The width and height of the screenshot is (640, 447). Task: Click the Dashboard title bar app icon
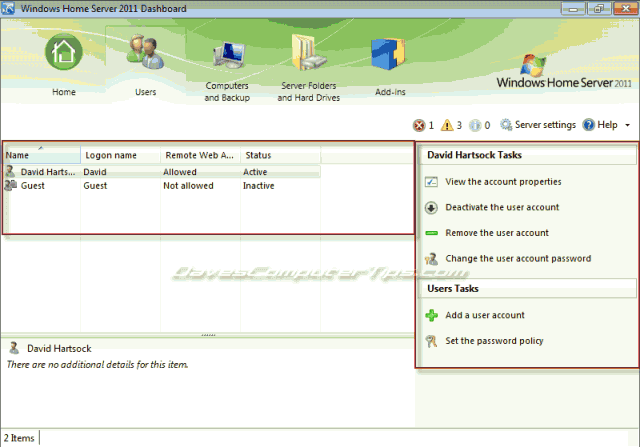coord(8,8)
